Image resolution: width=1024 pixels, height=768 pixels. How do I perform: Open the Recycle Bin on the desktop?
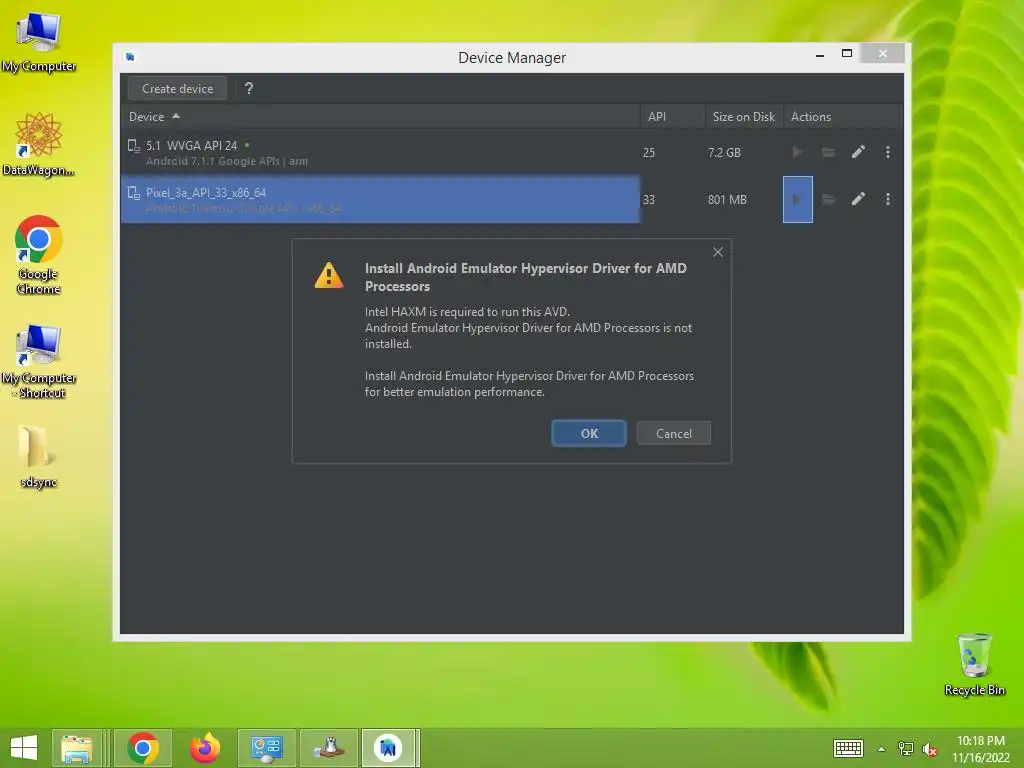(974, 664)
